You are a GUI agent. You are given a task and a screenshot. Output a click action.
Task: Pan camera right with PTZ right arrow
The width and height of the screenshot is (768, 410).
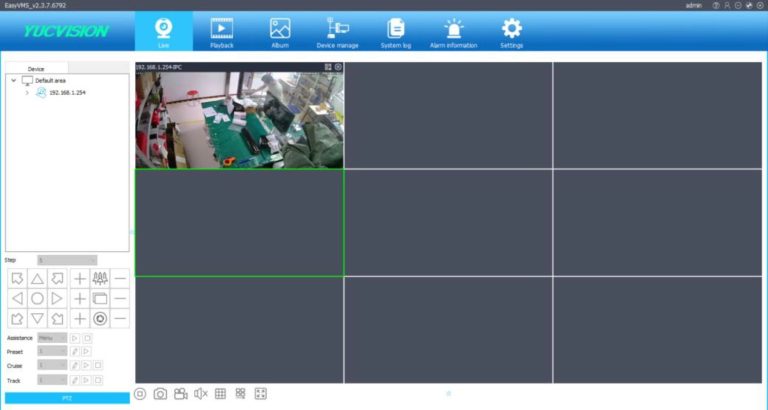57,298
